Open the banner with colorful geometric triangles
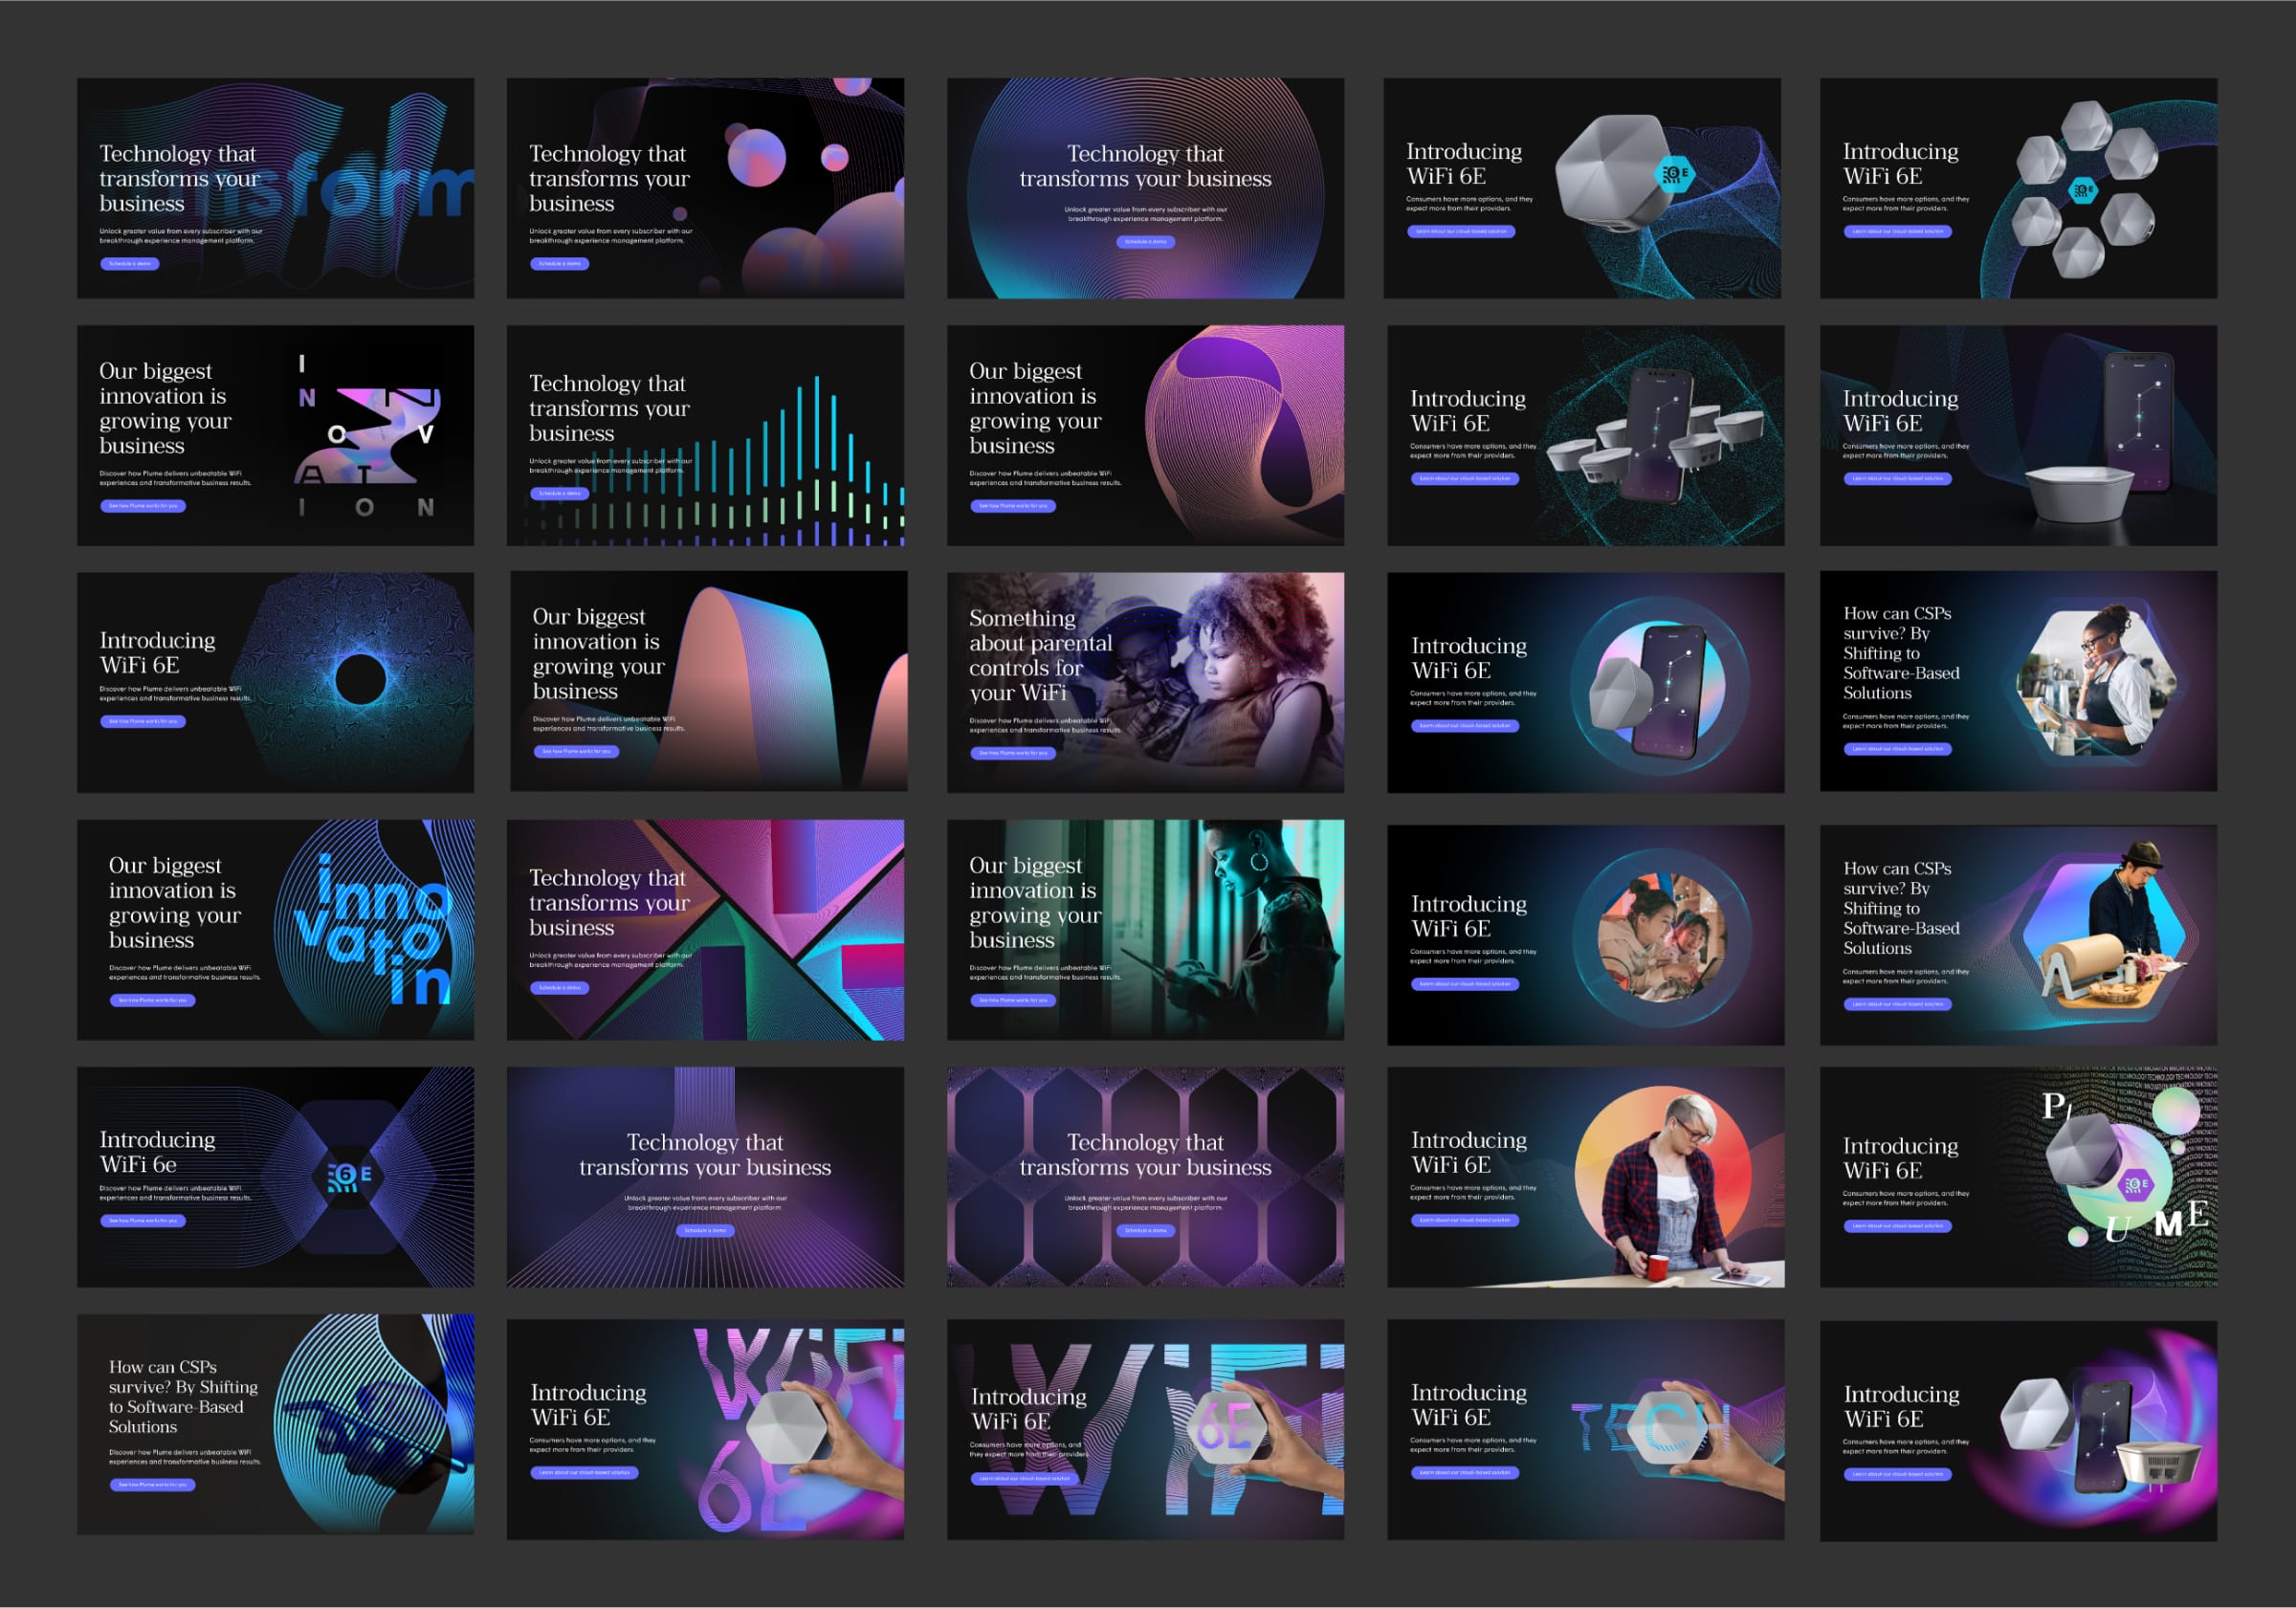This screenshot has height=1608, width=2296. point(705,930)
